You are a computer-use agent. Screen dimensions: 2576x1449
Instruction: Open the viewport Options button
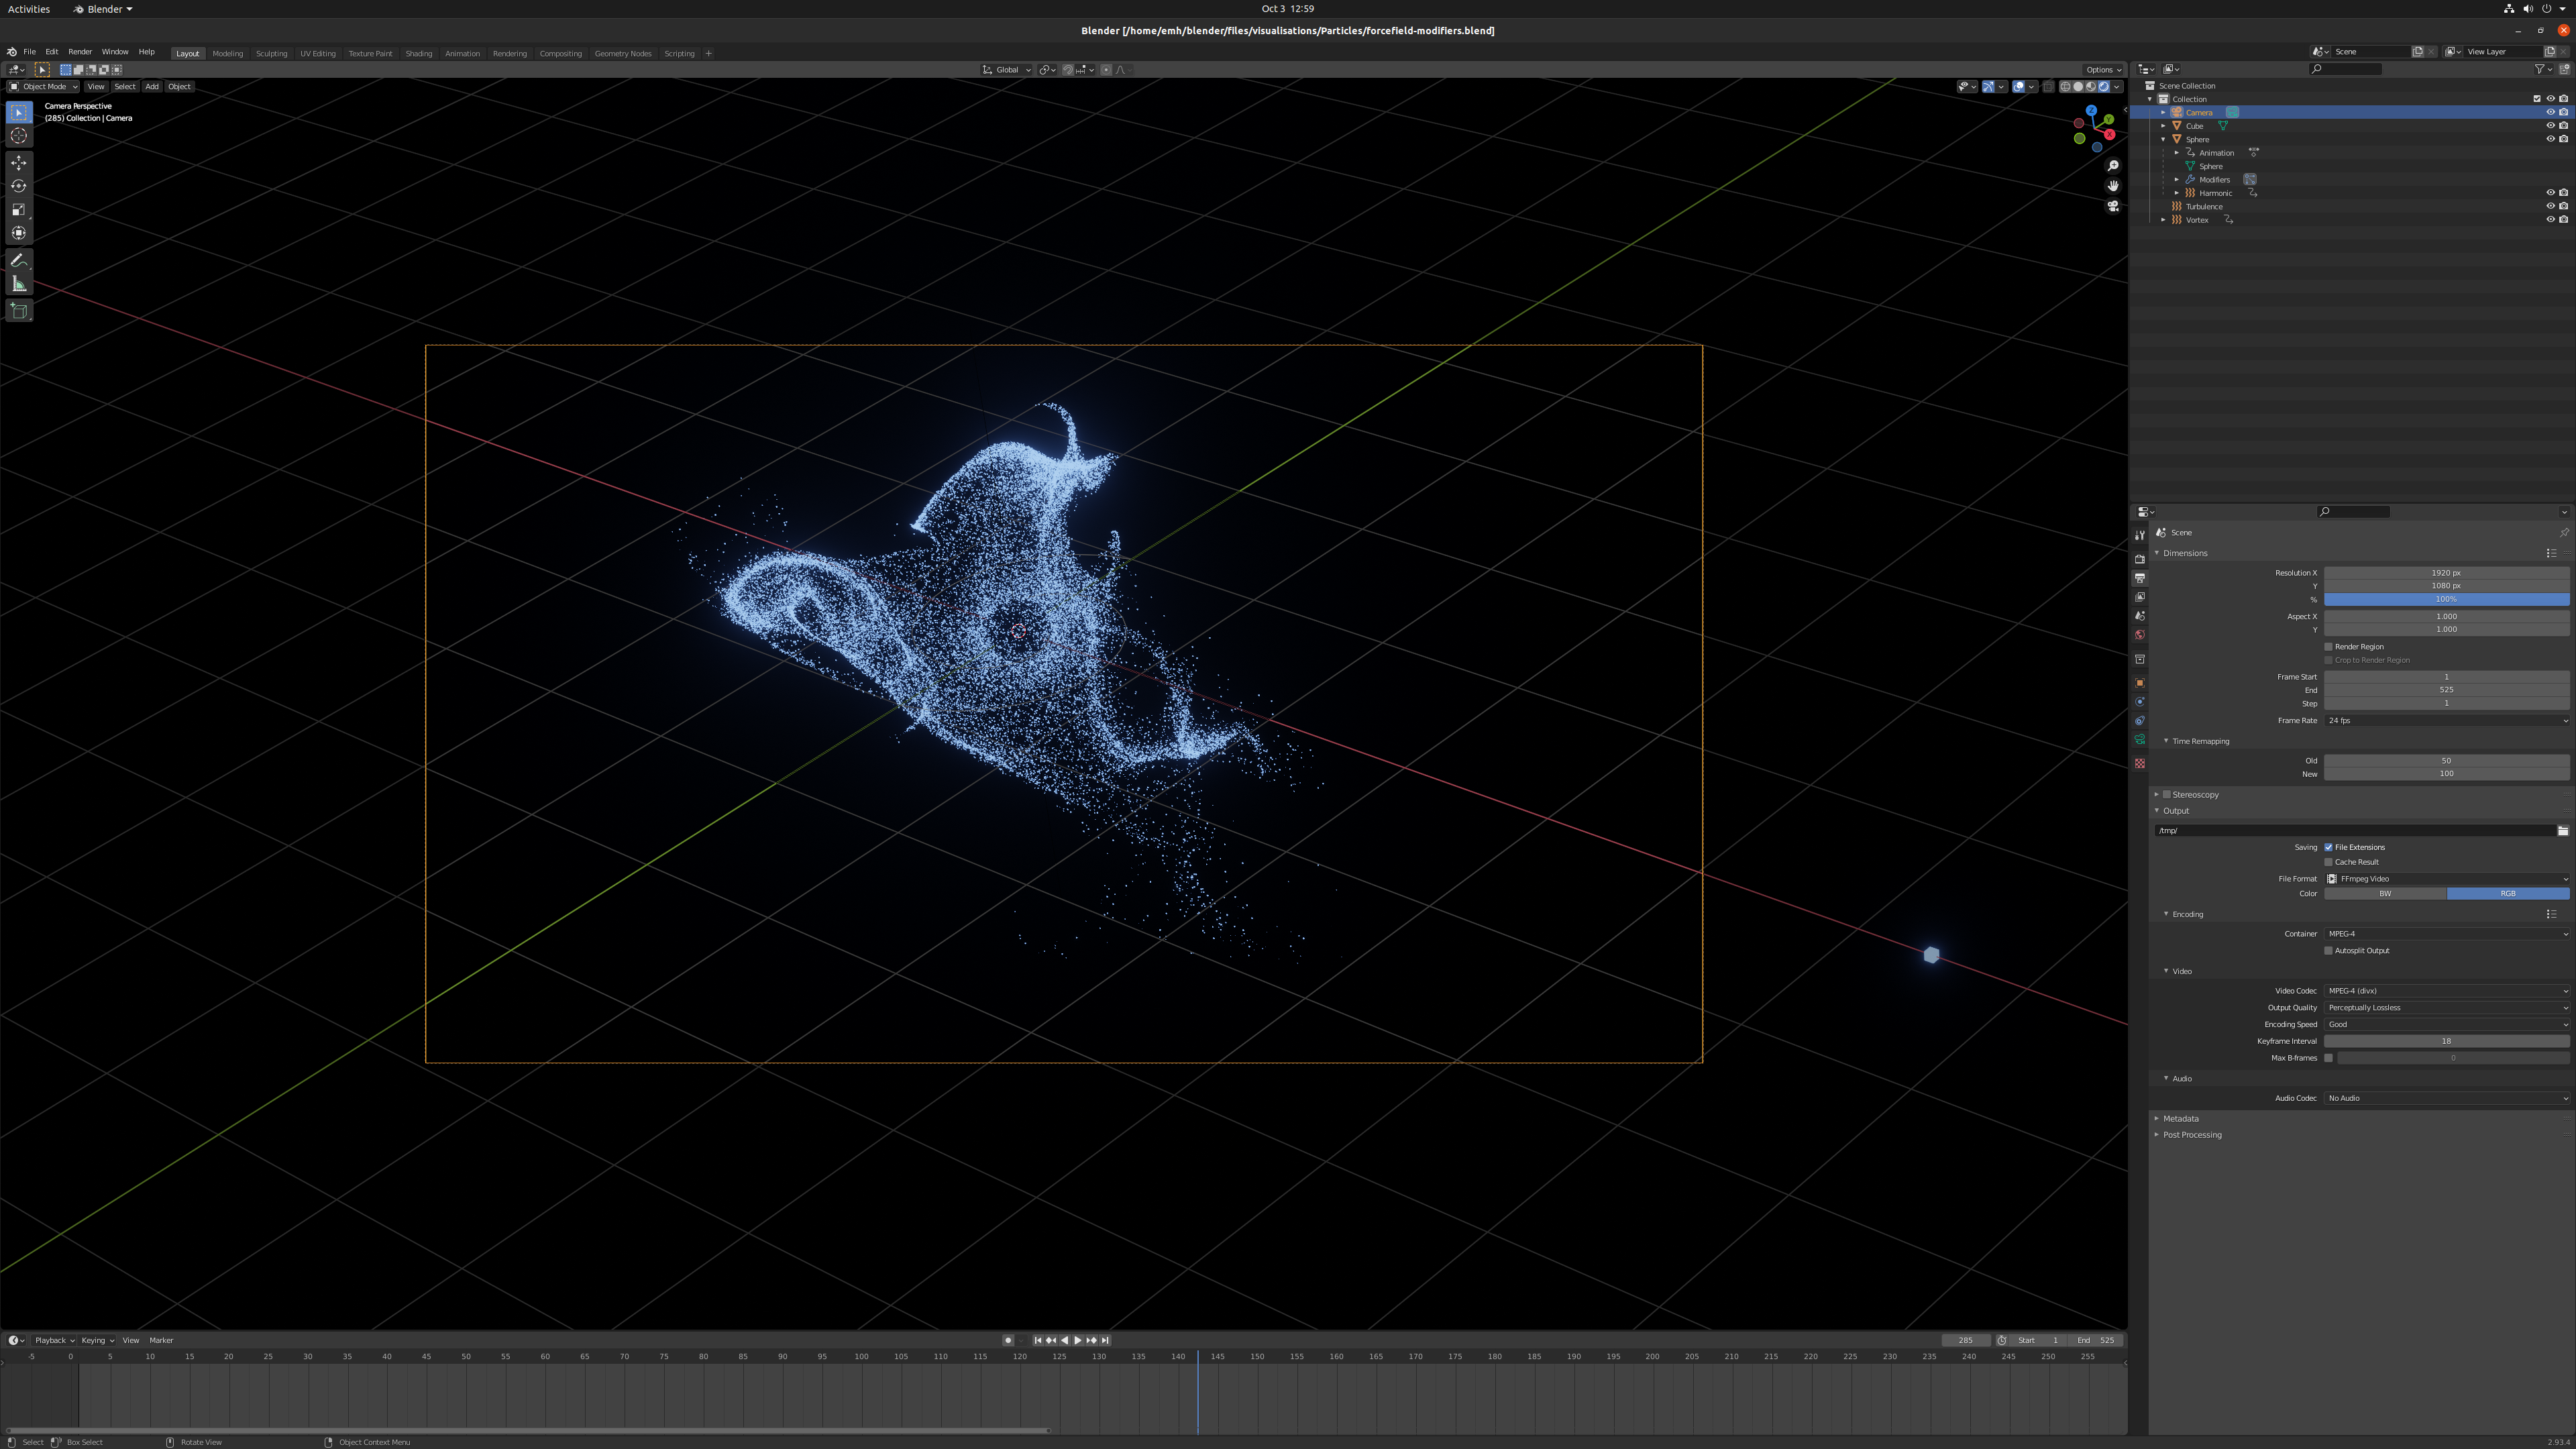pyautogui.click(x=2102, y=70)
